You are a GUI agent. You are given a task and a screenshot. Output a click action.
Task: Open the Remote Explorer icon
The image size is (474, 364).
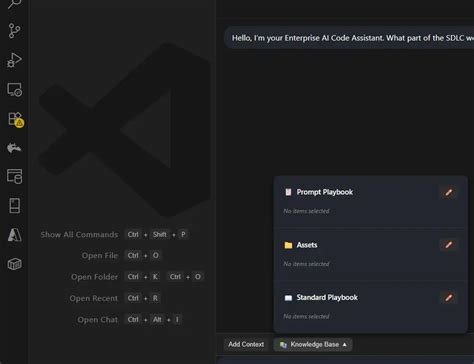(15, 90)
